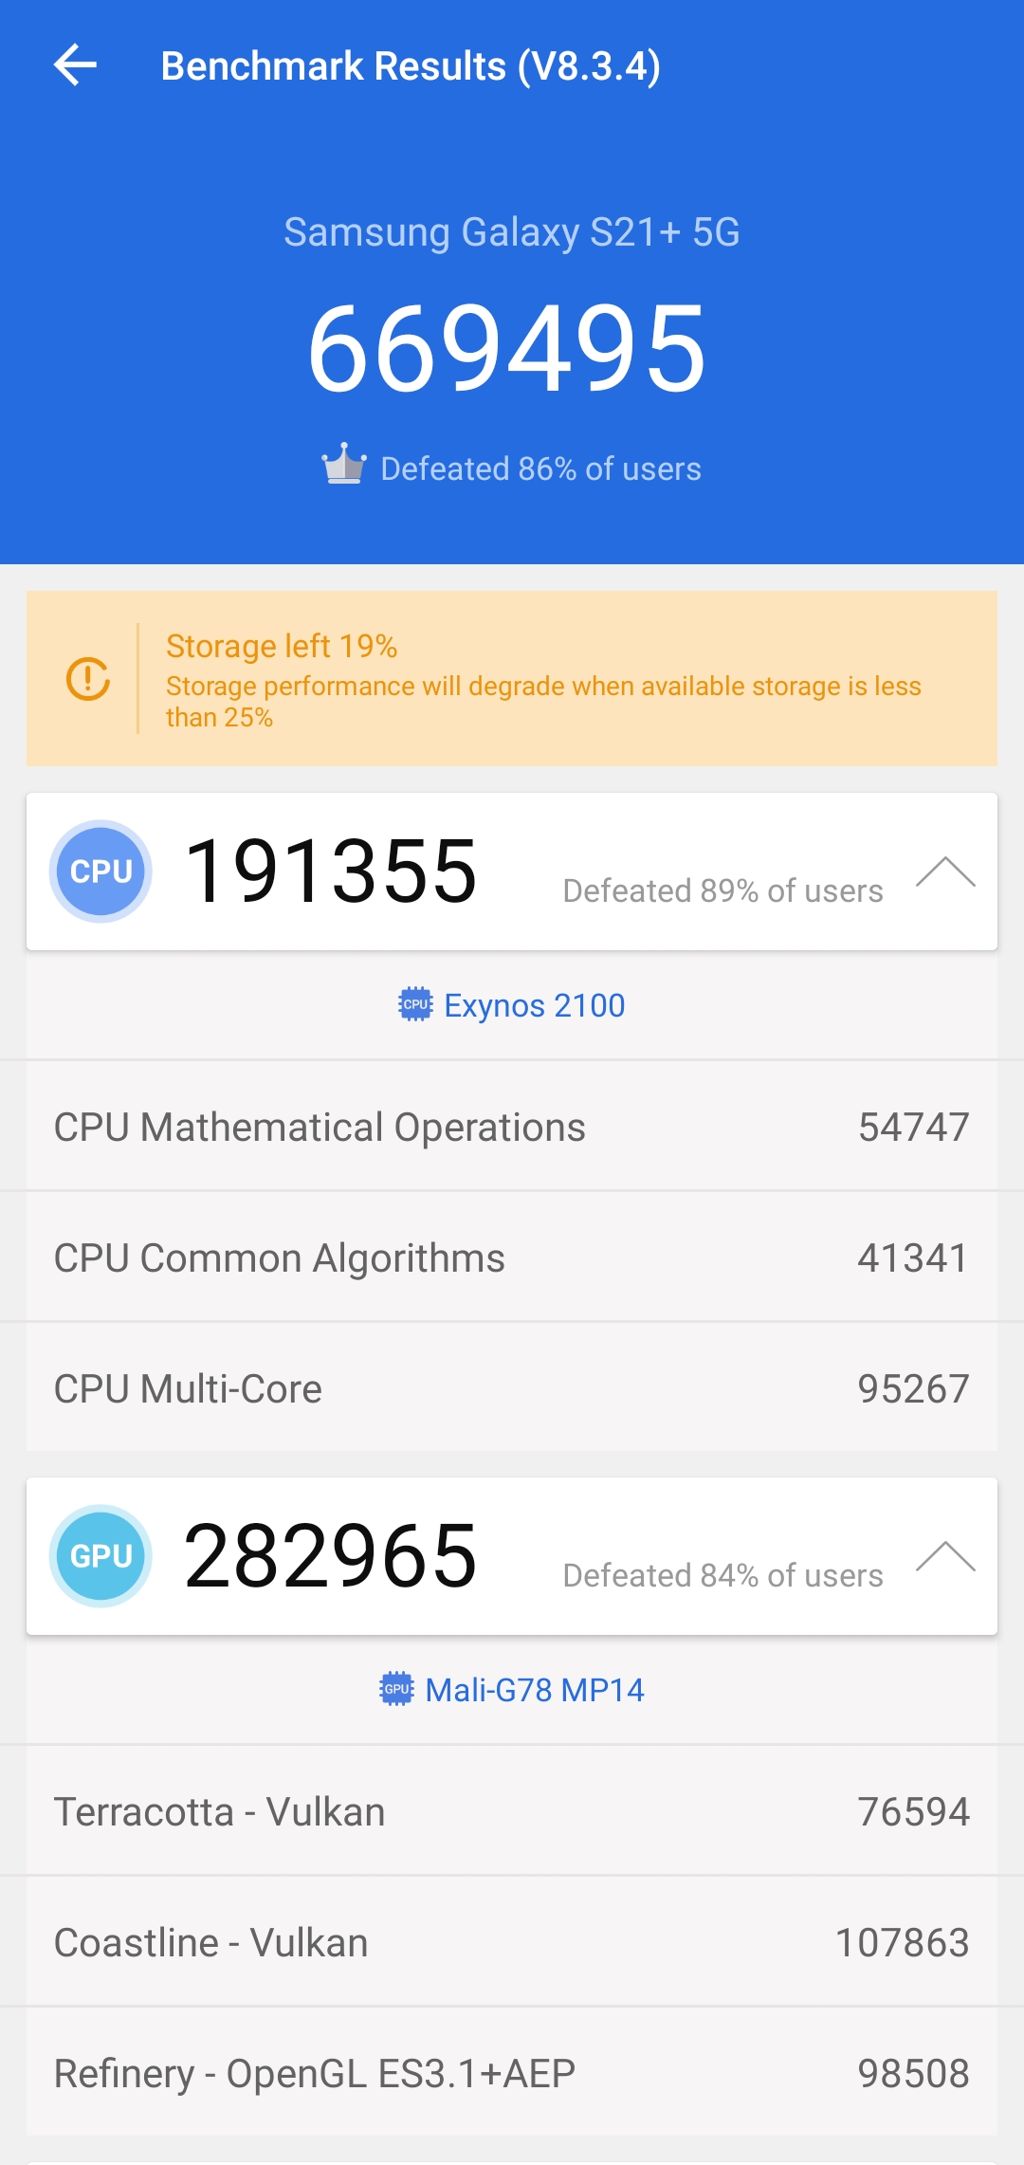Viewport: 1024px width, 2165px height.
Task: Select the CPU Multi-Core row
Action: 512,1389
